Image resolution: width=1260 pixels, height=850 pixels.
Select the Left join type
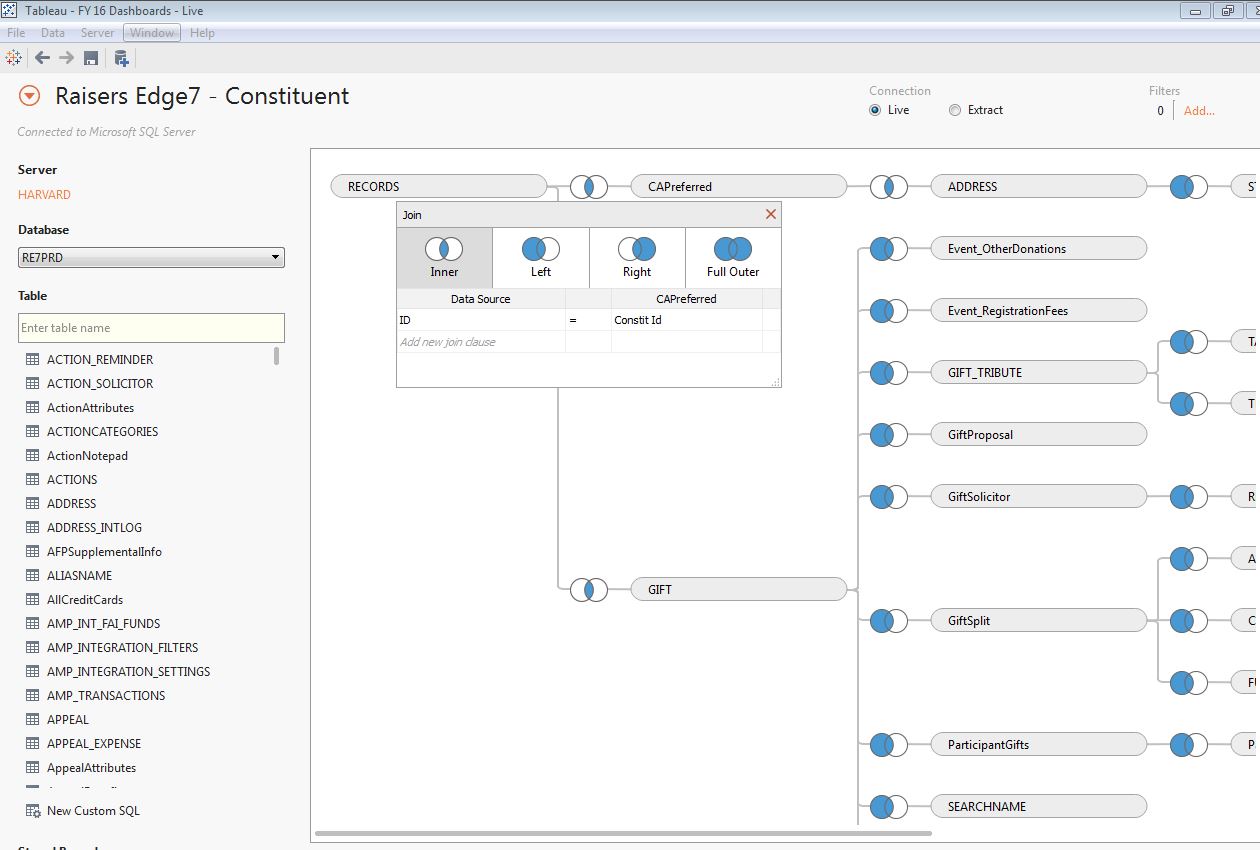coord(541,258)
